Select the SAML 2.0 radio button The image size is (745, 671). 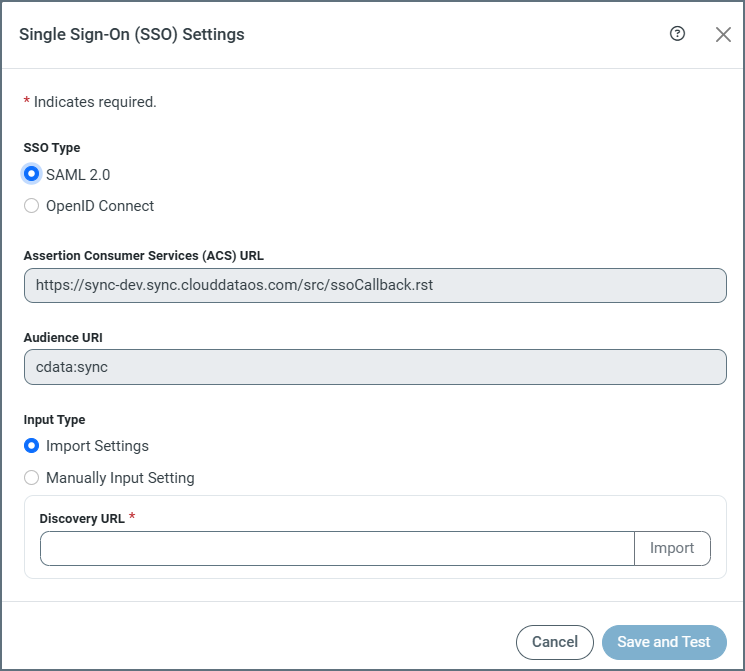pyautogui.click(x=32, y=174)
